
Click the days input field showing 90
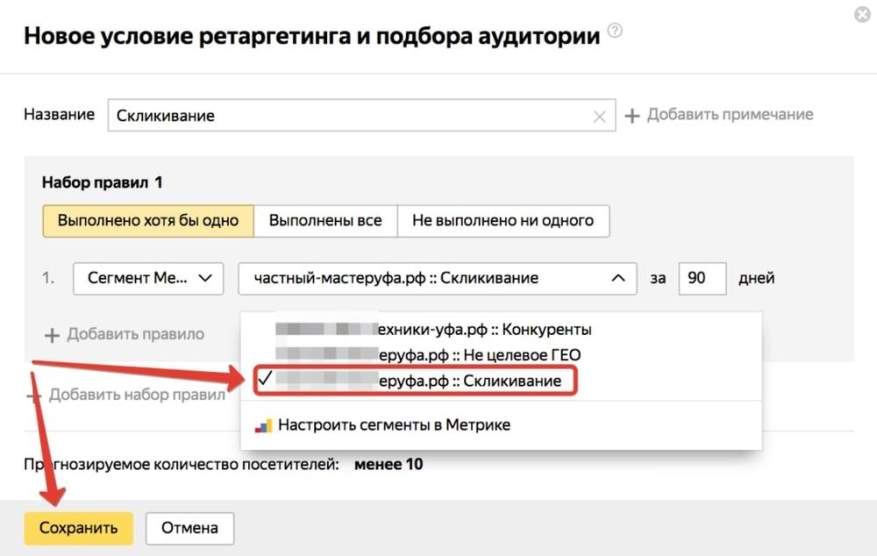point(702,278)
